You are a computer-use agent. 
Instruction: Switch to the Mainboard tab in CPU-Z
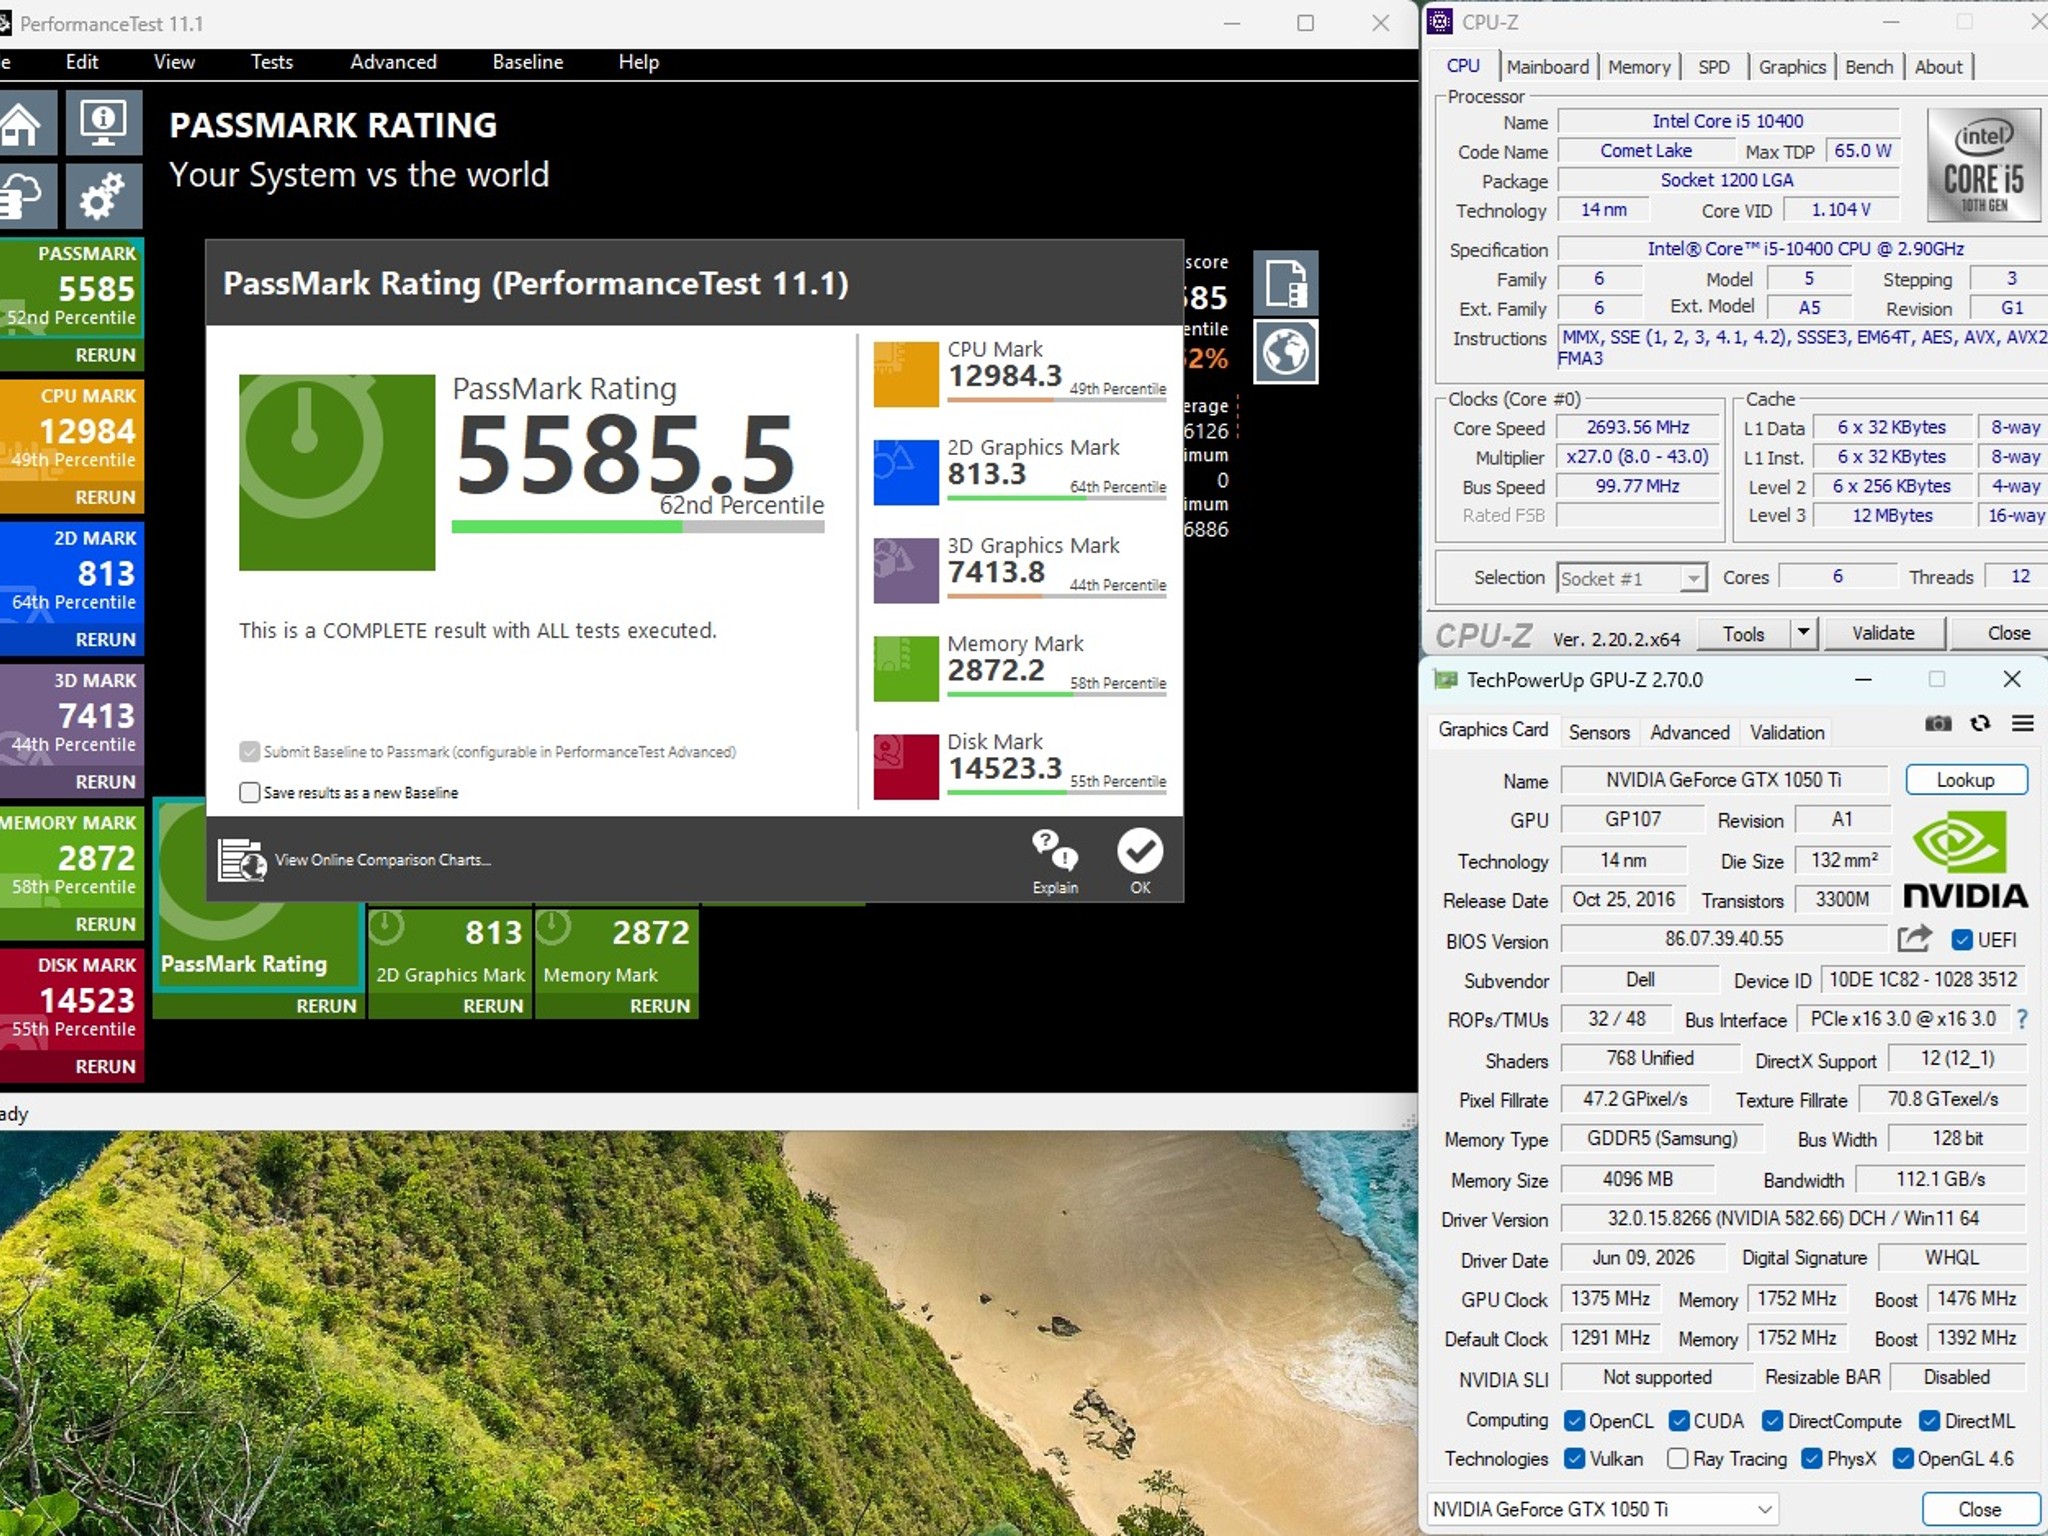point(1547,67)
